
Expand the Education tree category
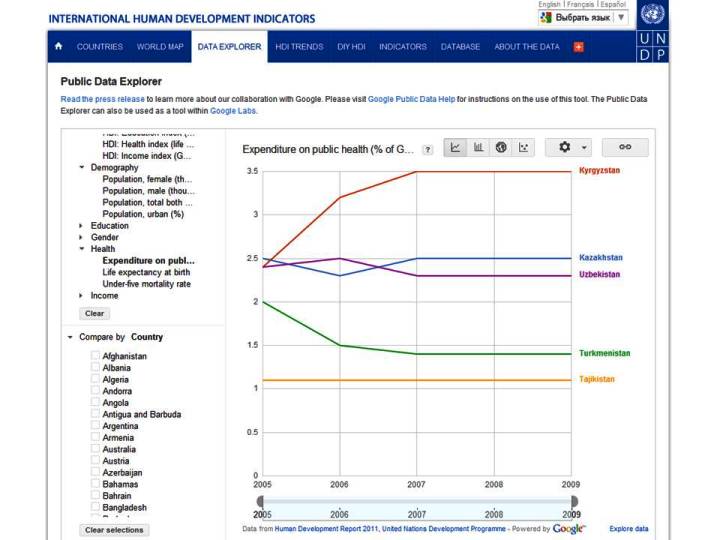coord(81,226)
